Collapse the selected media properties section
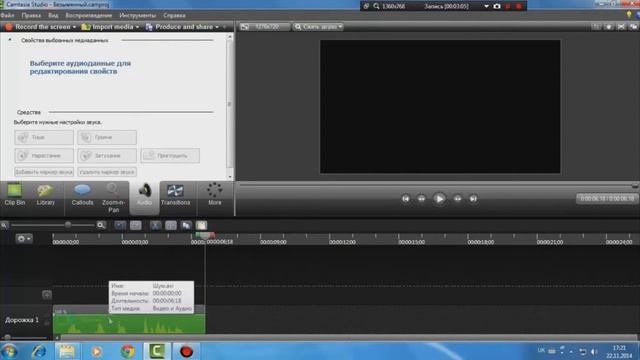 point(10,40)
